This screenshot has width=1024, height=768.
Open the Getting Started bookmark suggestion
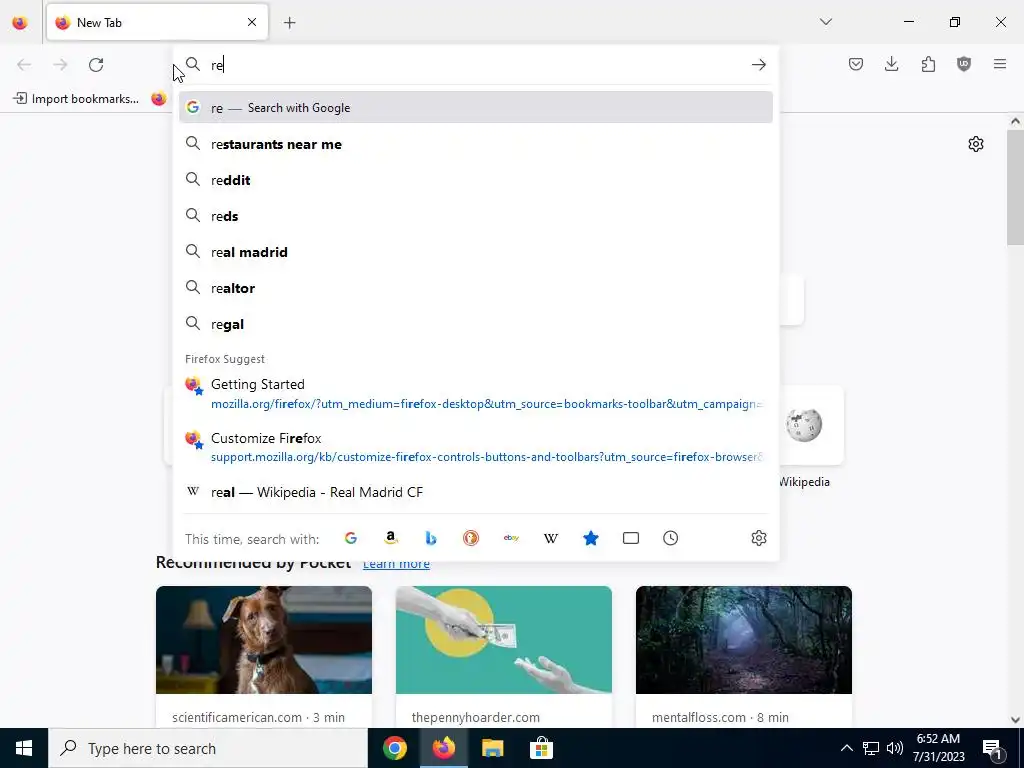point(475,394)
